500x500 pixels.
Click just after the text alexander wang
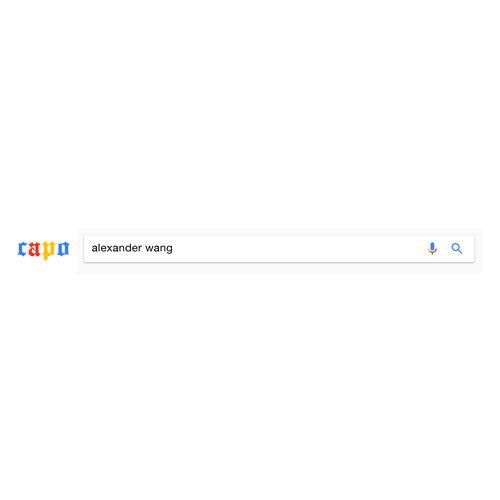pyautogui.click(x=174, y=248)
